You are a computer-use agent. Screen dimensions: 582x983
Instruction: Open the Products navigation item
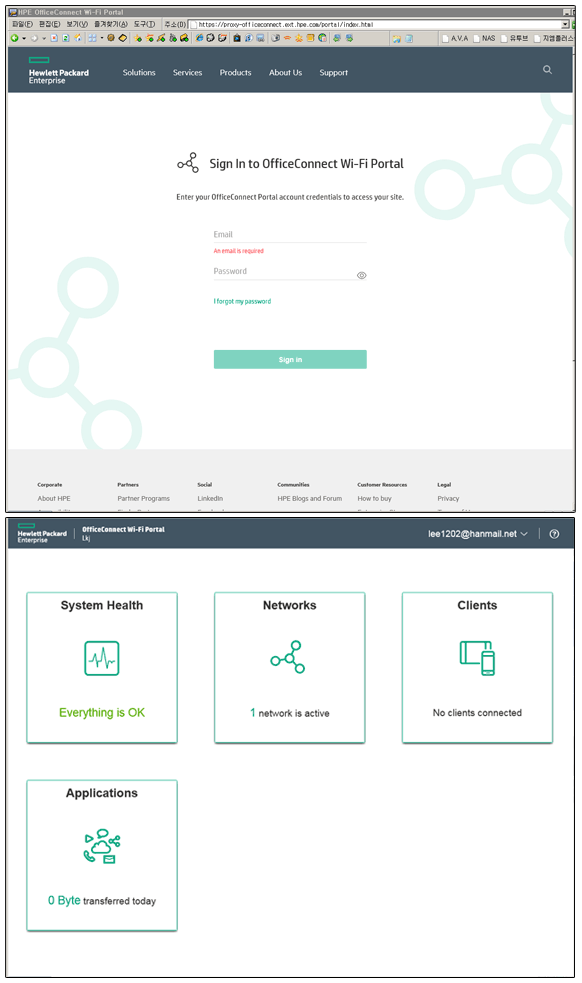[235, 73]
